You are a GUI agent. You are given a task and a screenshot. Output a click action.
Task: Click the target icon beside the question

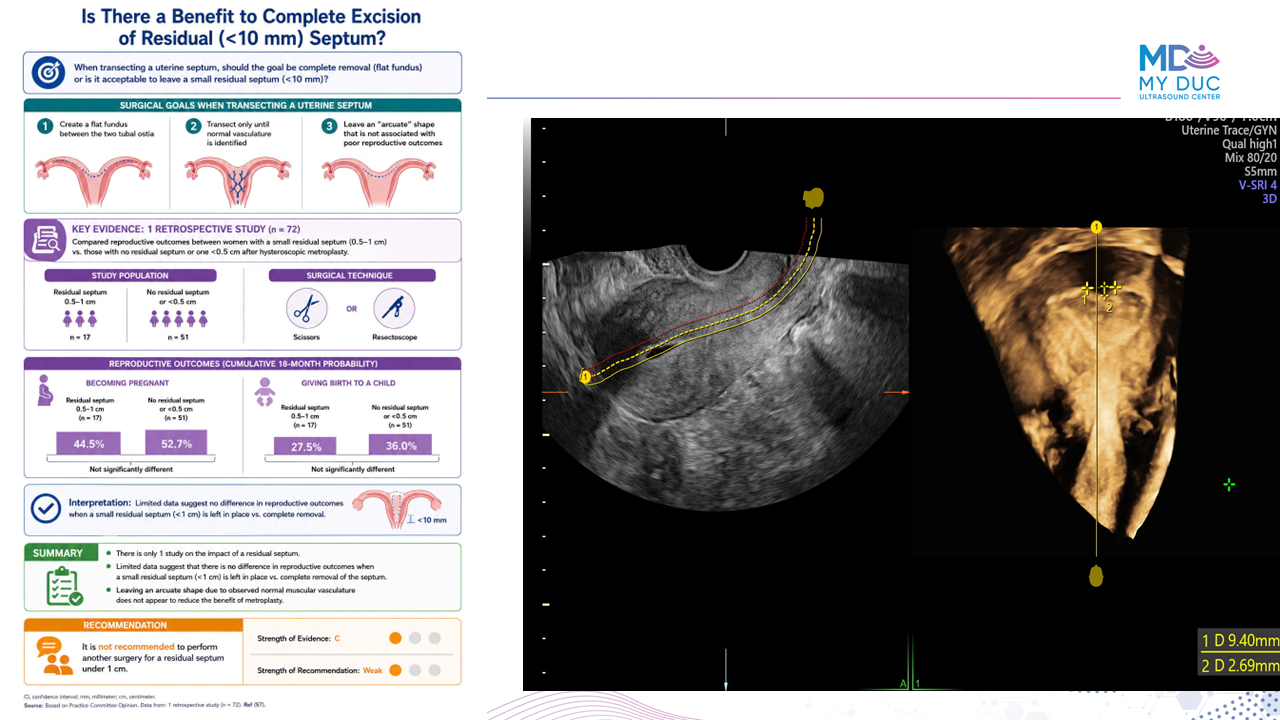tap(47, 73)
